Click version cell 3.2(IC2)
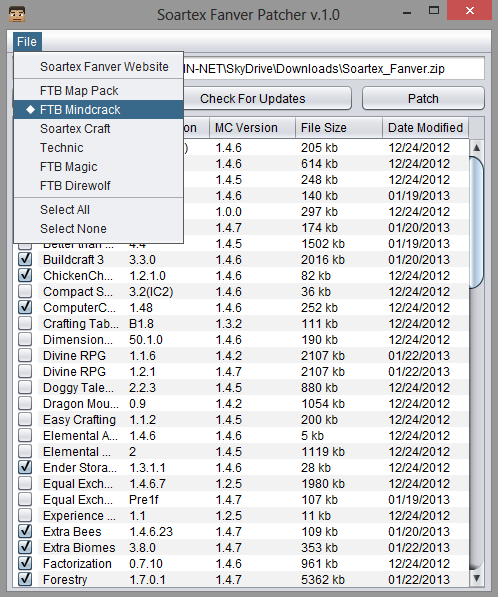This screenshot has height=597, width=498. 151,292
